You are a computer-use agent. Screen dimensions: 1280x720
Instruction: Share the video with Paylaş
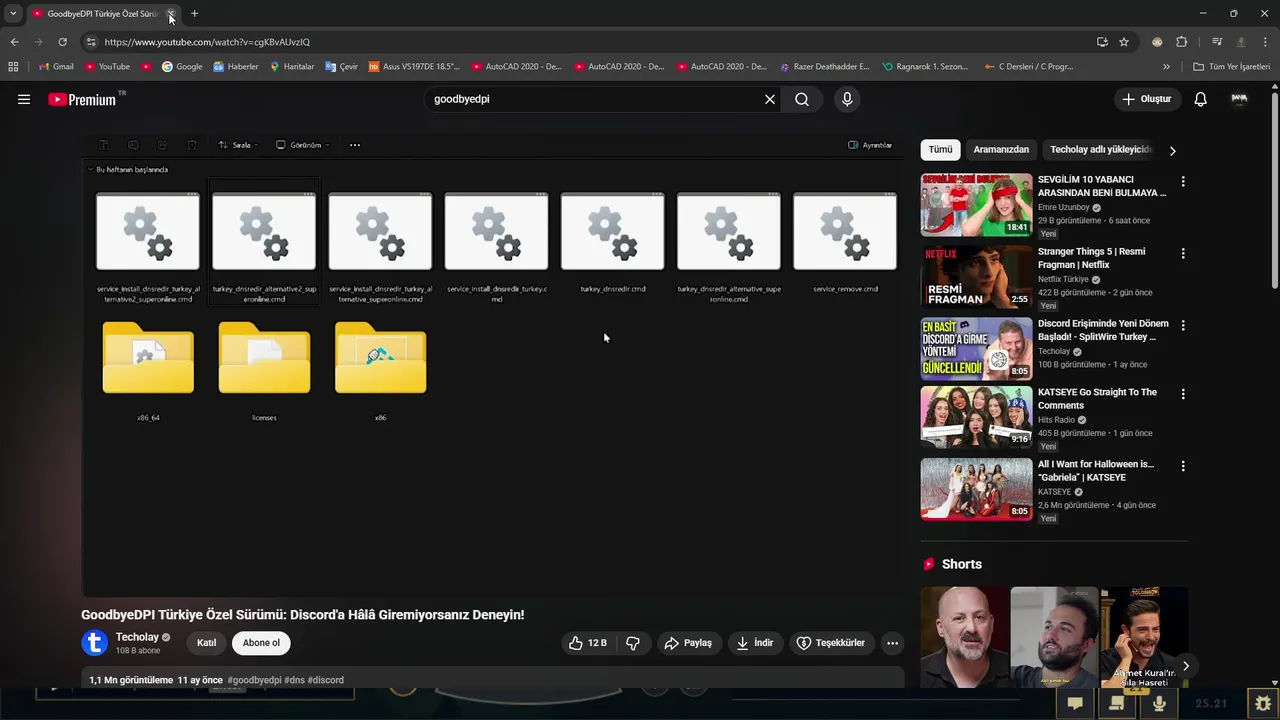[x=688, y=643]
